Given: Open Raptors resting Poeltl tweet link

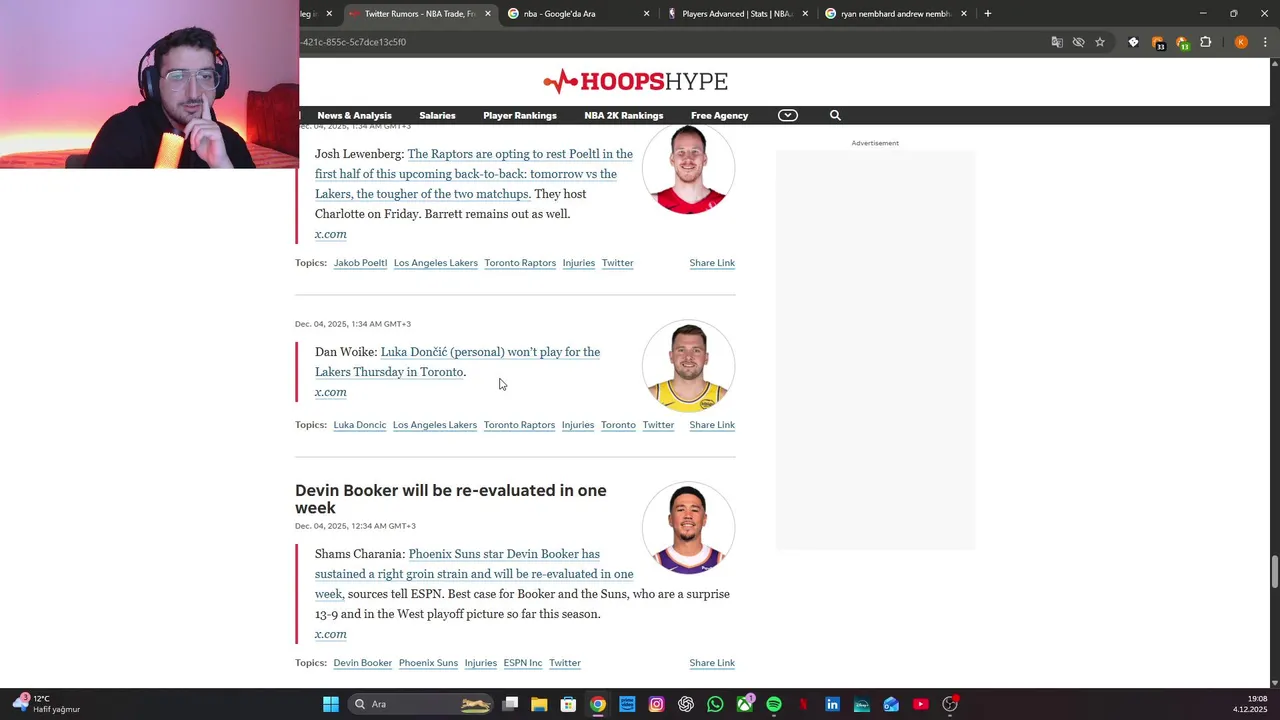Looking at the screenshot, I should (x=474, y=174).
